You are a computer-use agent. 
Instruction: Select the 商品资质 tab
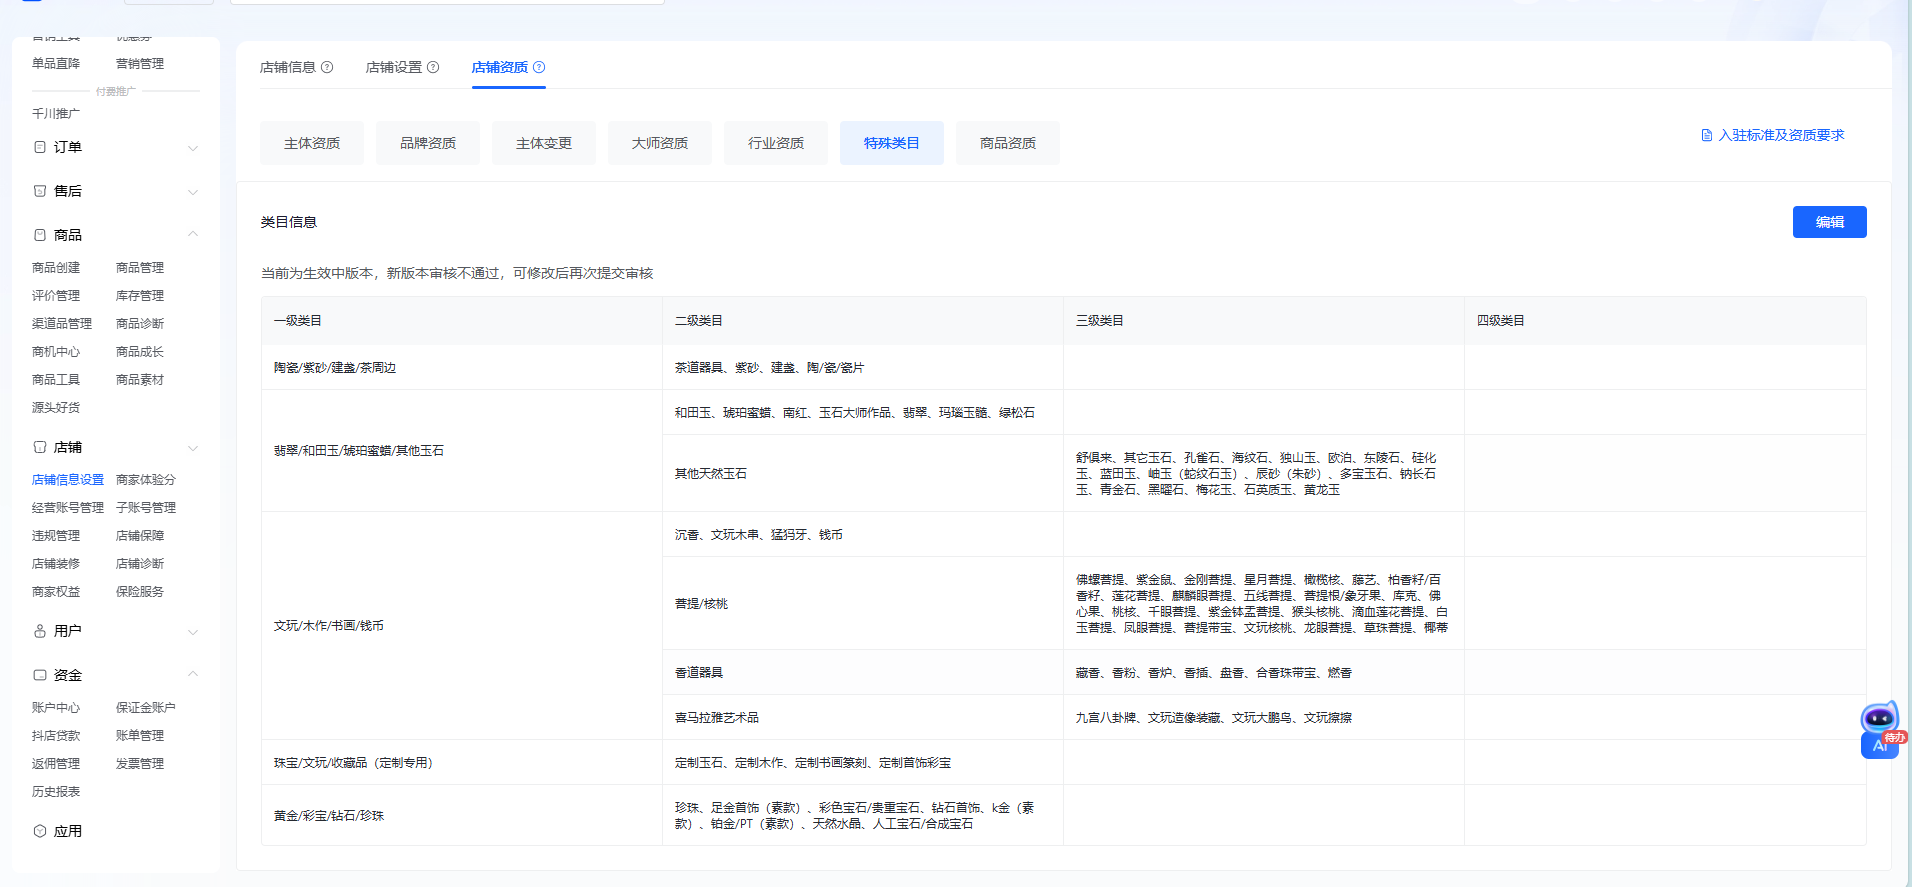tap(1008, 143)
